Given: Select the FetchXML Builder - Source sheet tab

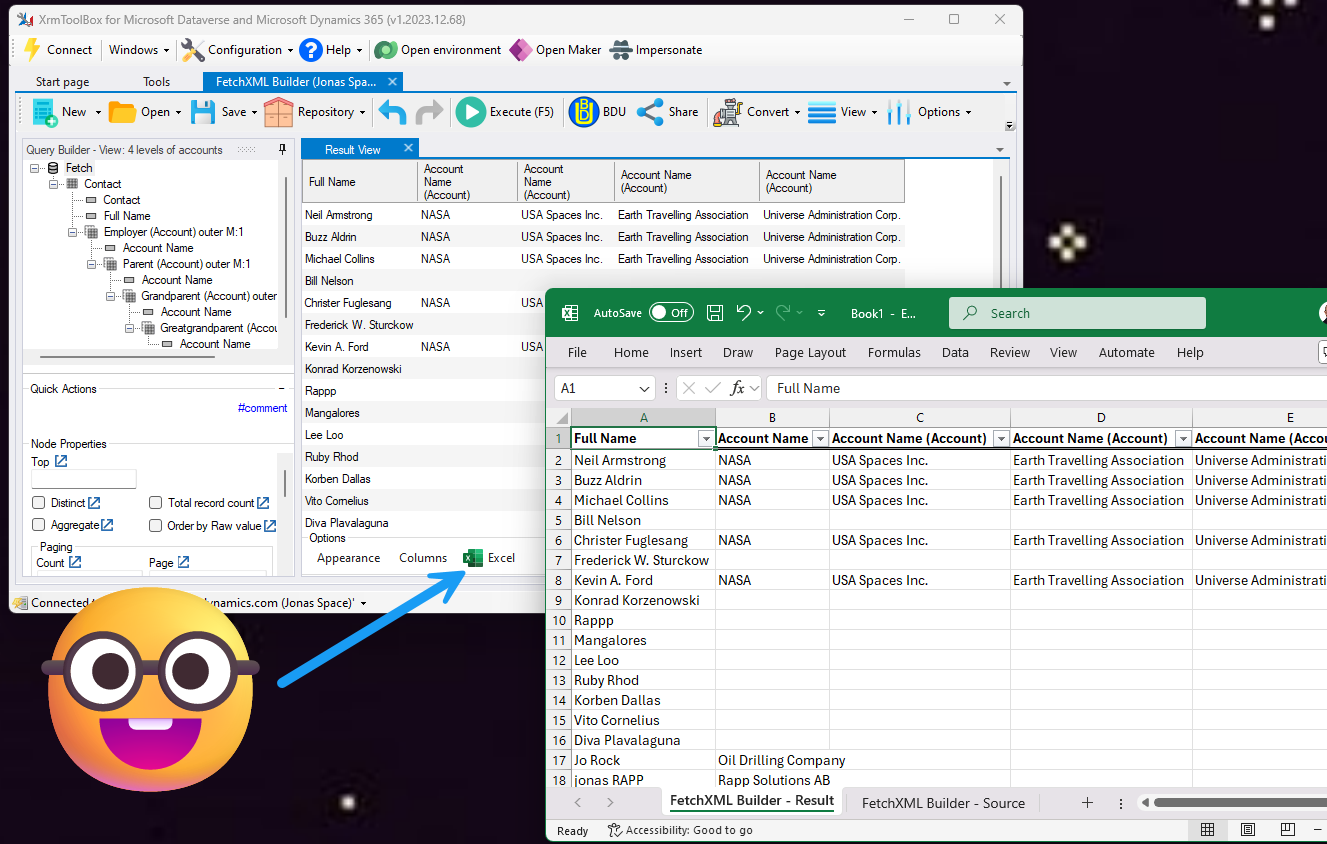Looking at the screenshot, I should (943, 803).
